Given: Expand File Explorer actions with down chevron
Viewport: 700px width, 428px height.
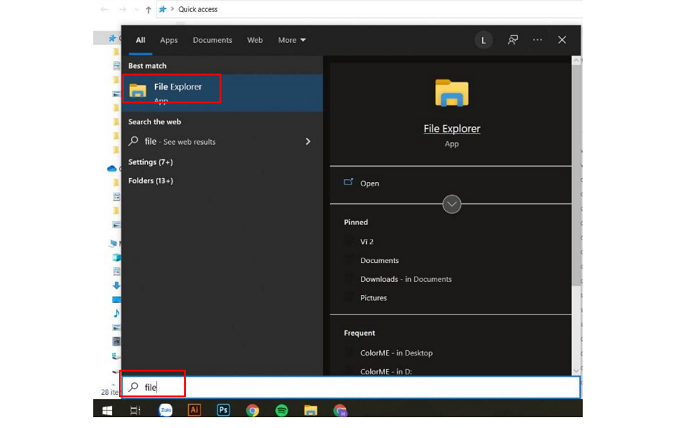Looking at the screenshot, I should 452,204.
